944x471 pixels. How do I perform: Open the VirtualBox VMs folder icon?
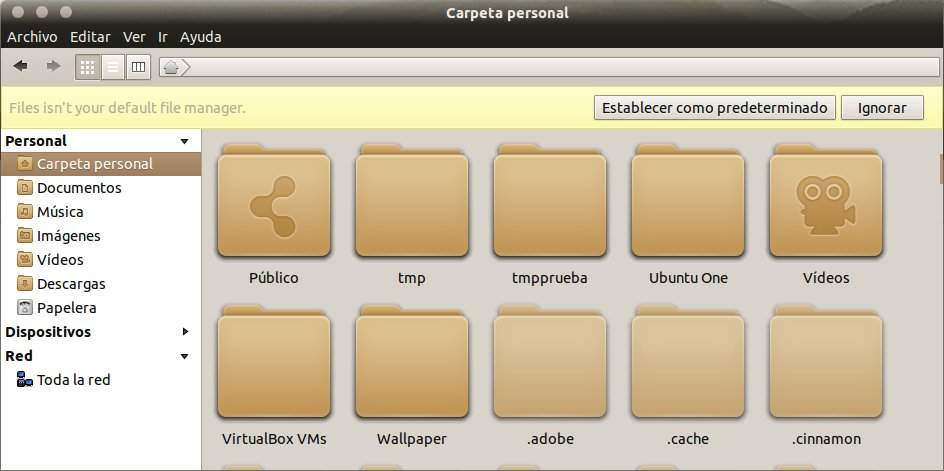274,362
